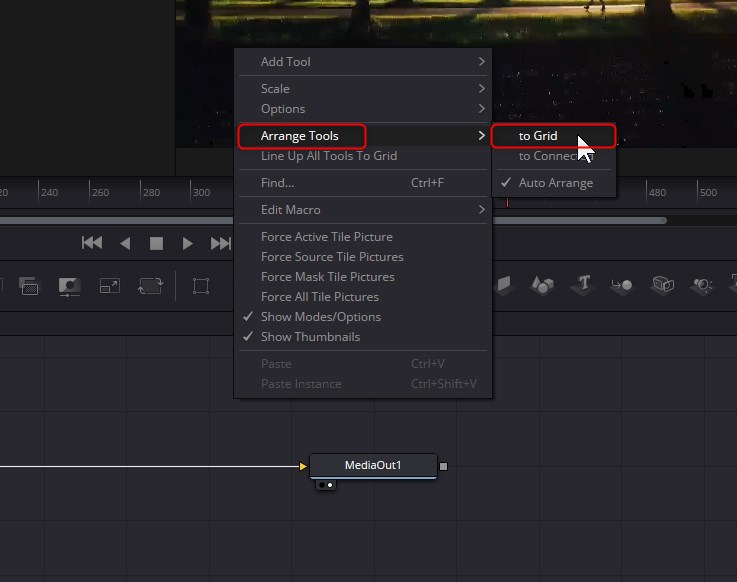Click Add Tool submenu arrow
The image size is (737, 582).
pos(481,62)
